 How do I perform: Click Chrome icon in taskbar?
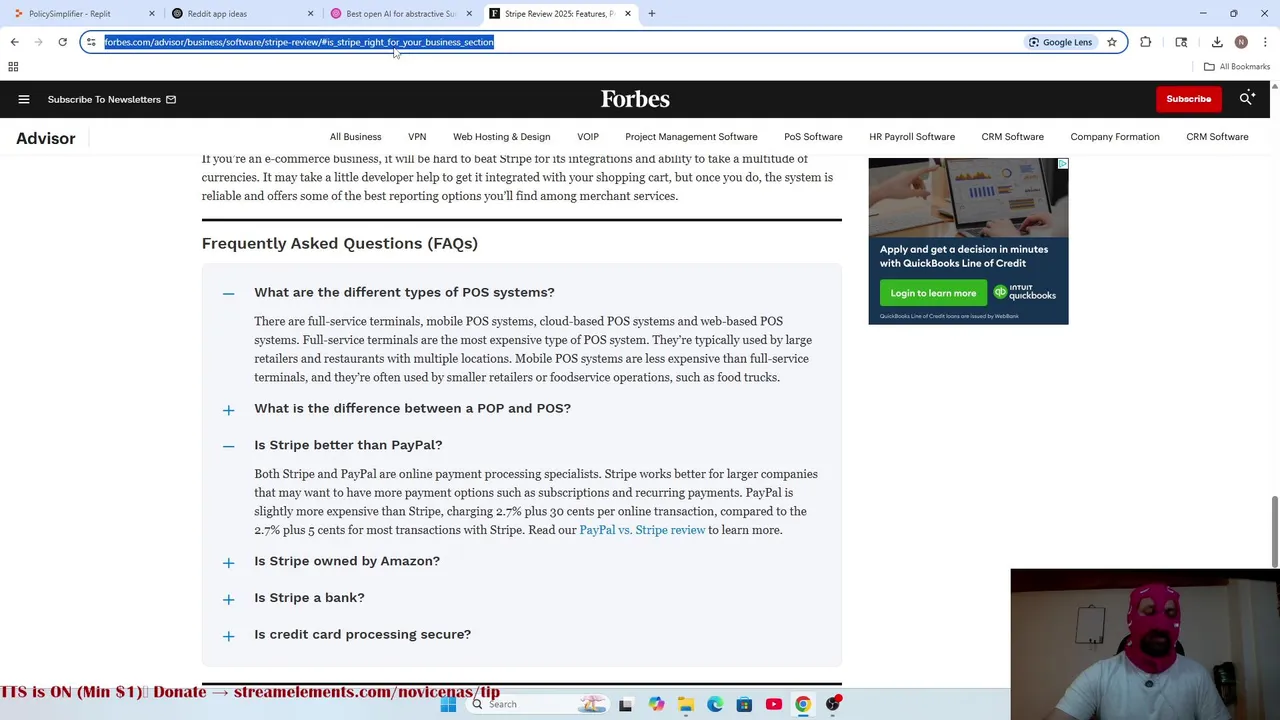coord(803,704)
